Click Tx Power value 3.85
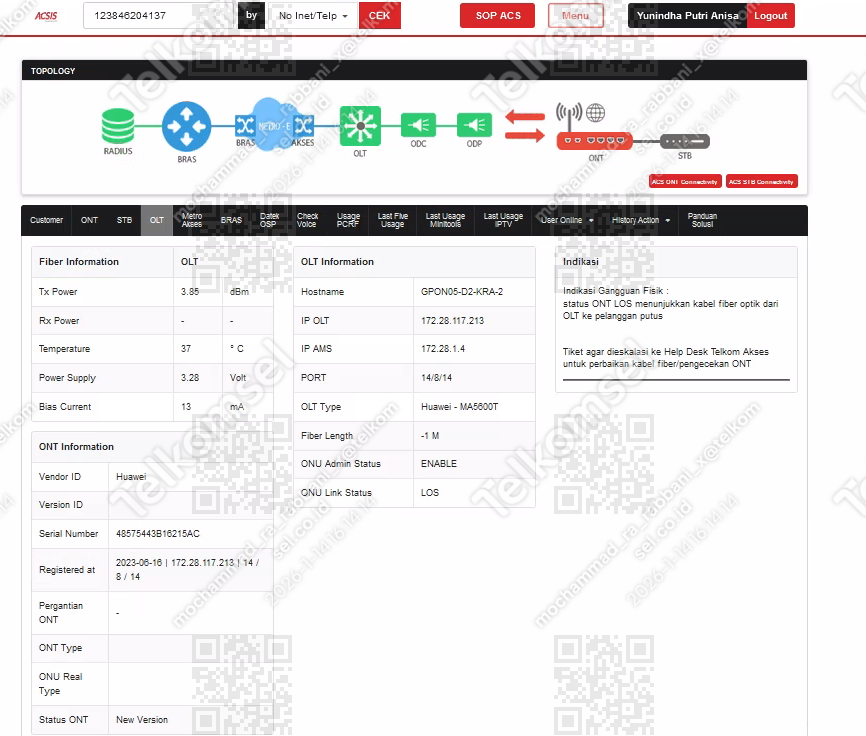 pos(190,292)
